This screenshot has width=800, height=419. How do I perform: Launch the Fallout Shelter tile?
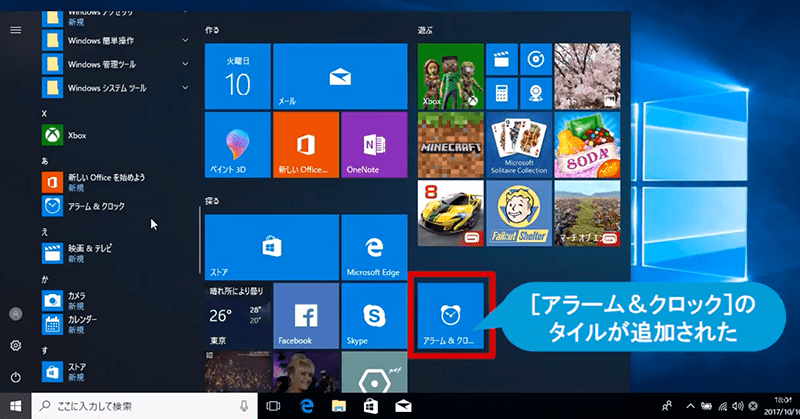[519, 213]
